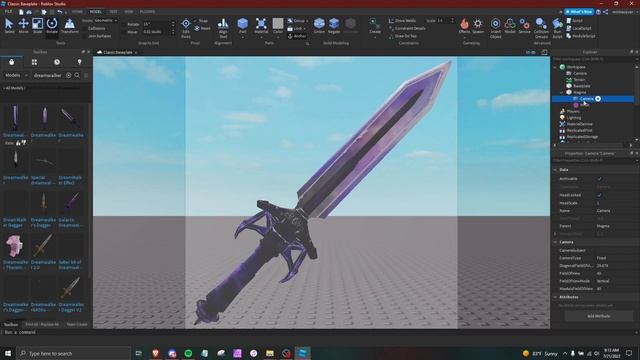The height and width of the screenshot is (360, 640).
Task: Insert a LocalScript from ribbon
Action: 578,28
